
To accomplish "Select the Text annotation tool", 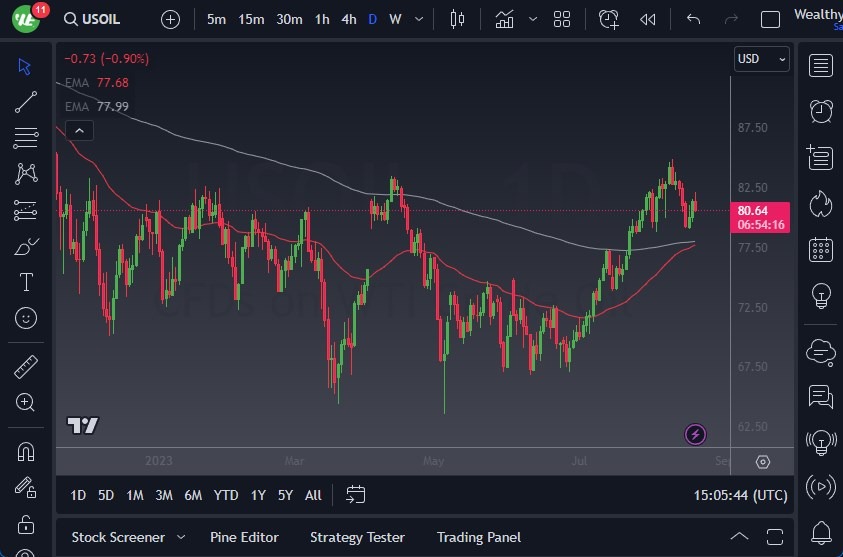I will coord(26,282).
